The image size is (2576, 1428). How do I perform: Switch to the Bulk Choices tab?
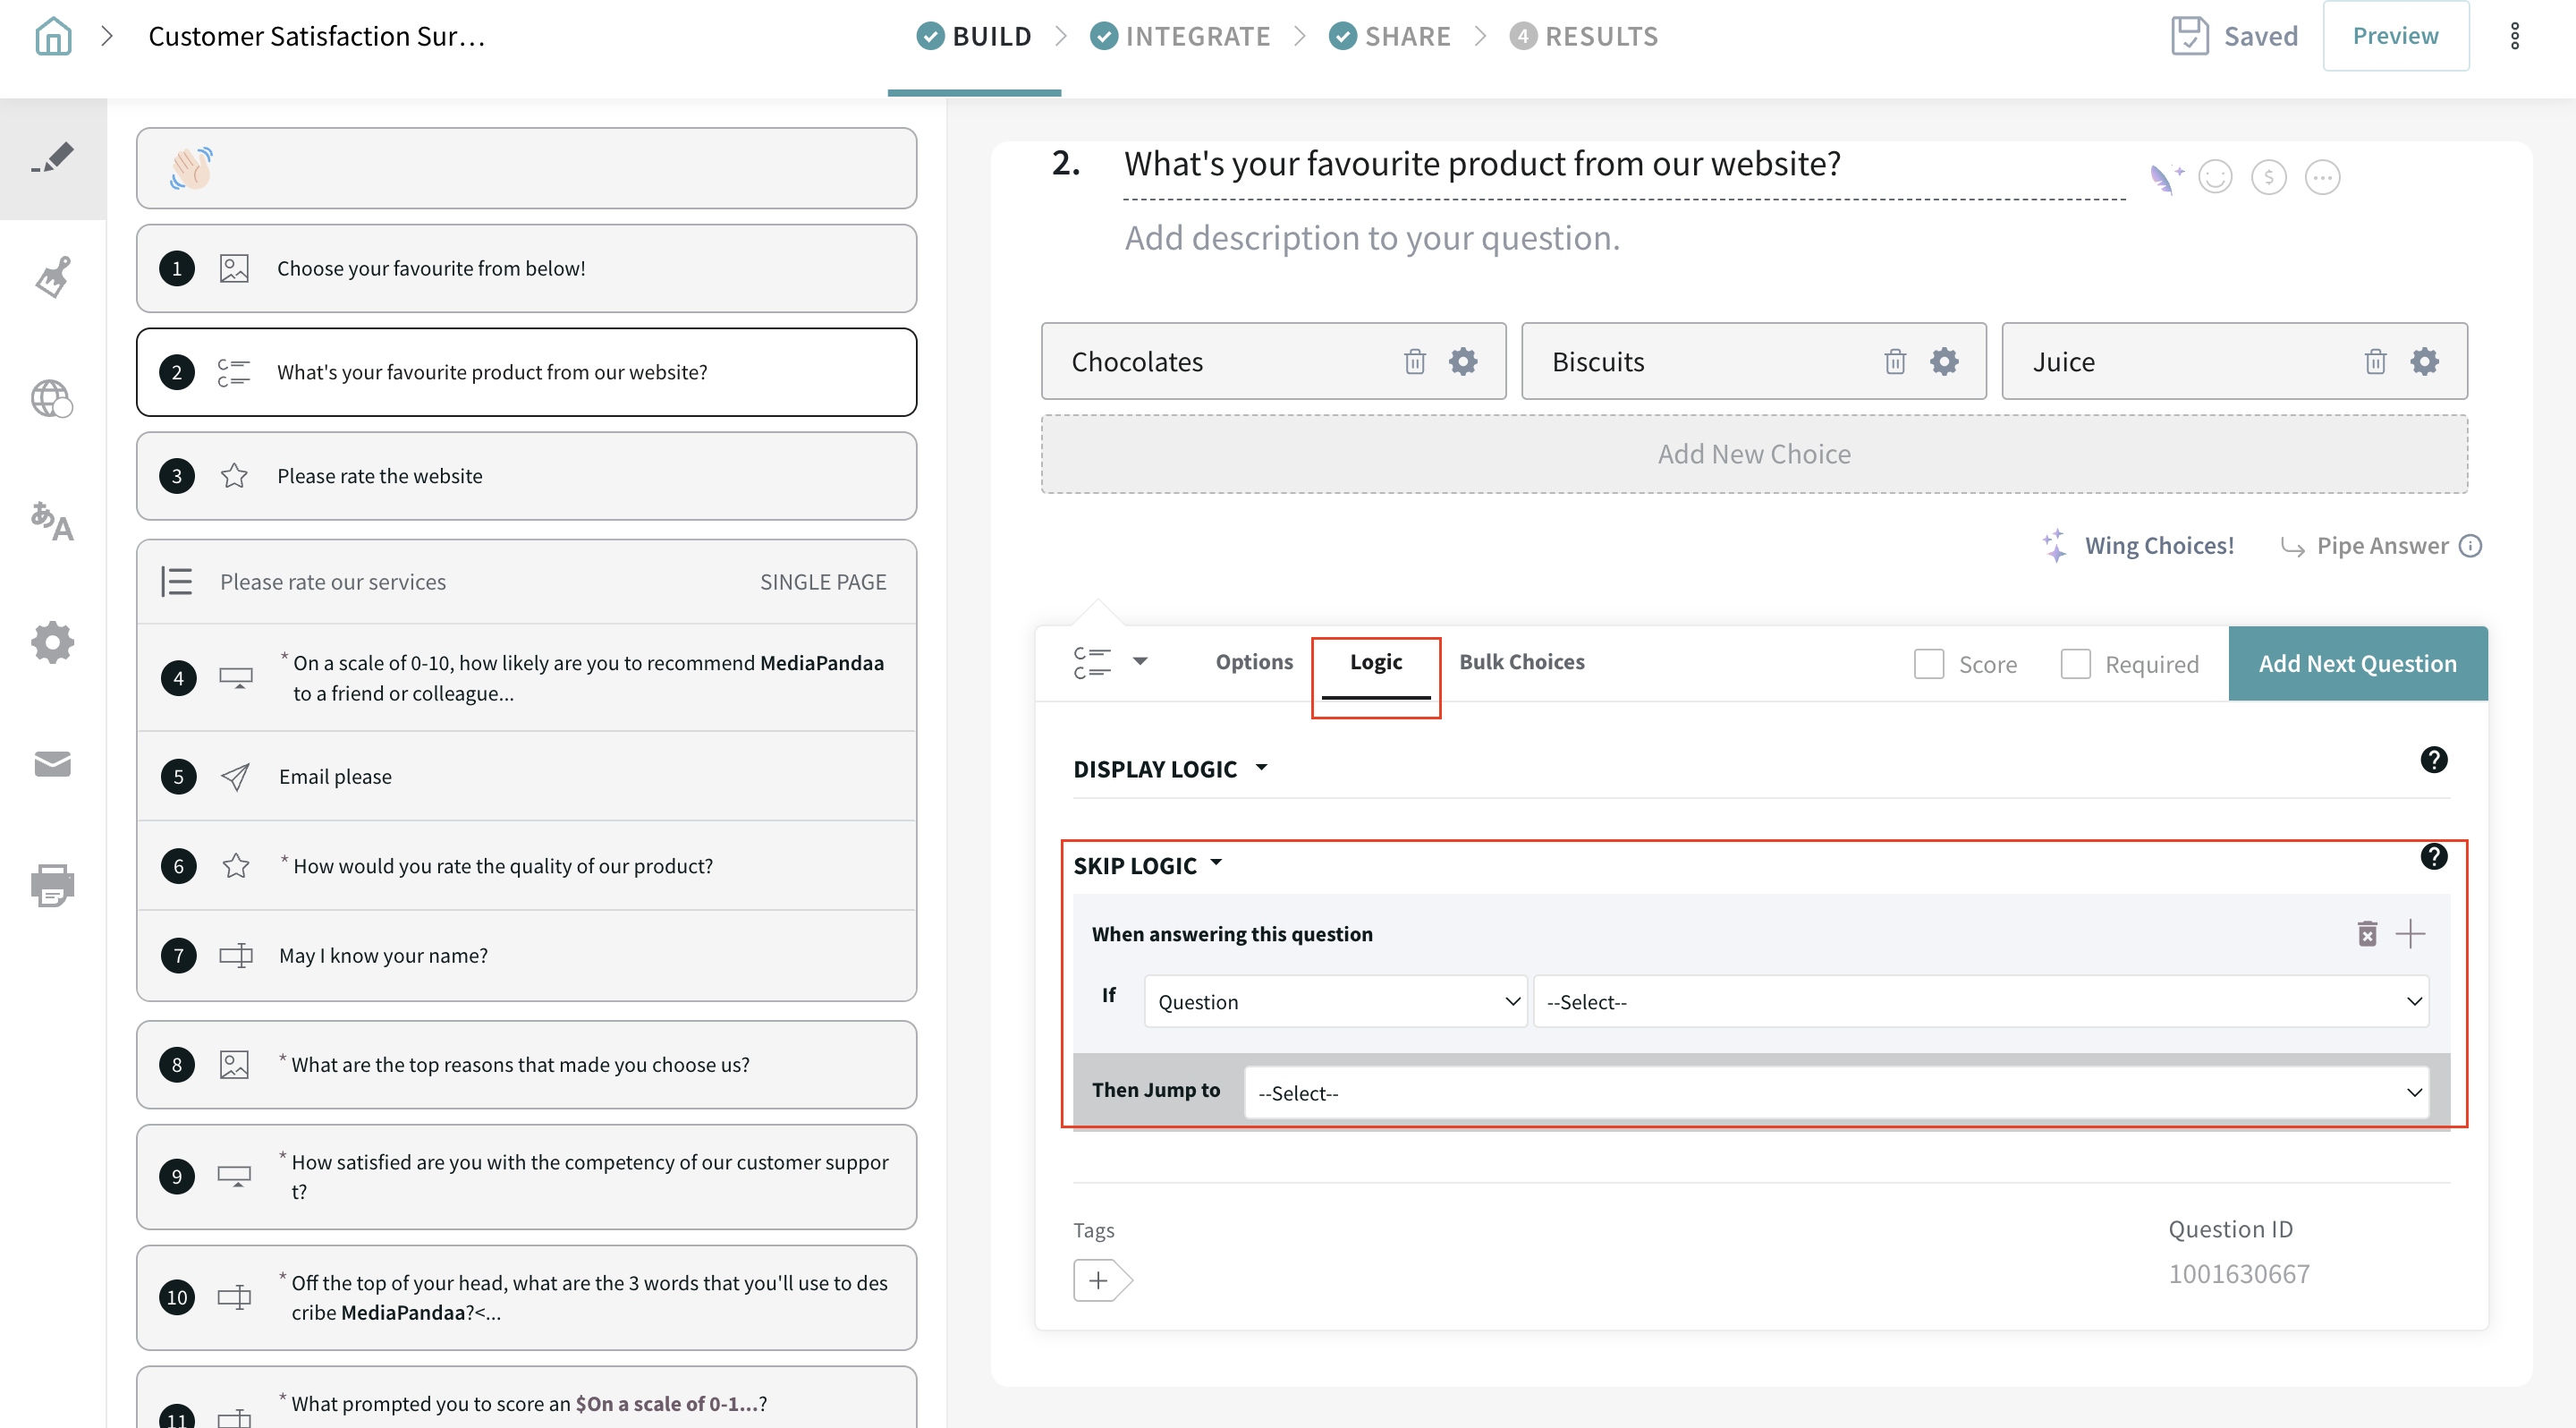pyautogui.click(x=1521, y=662)
